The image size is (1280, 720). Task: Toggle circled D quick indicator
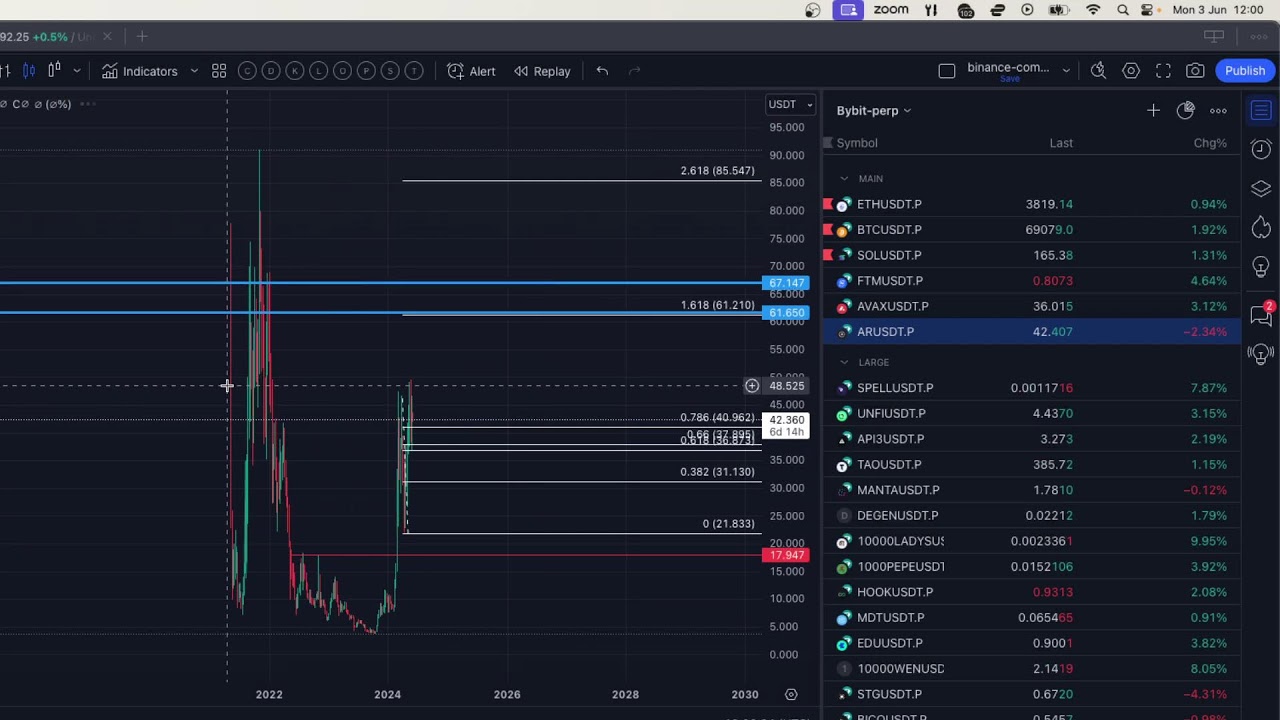270,71
